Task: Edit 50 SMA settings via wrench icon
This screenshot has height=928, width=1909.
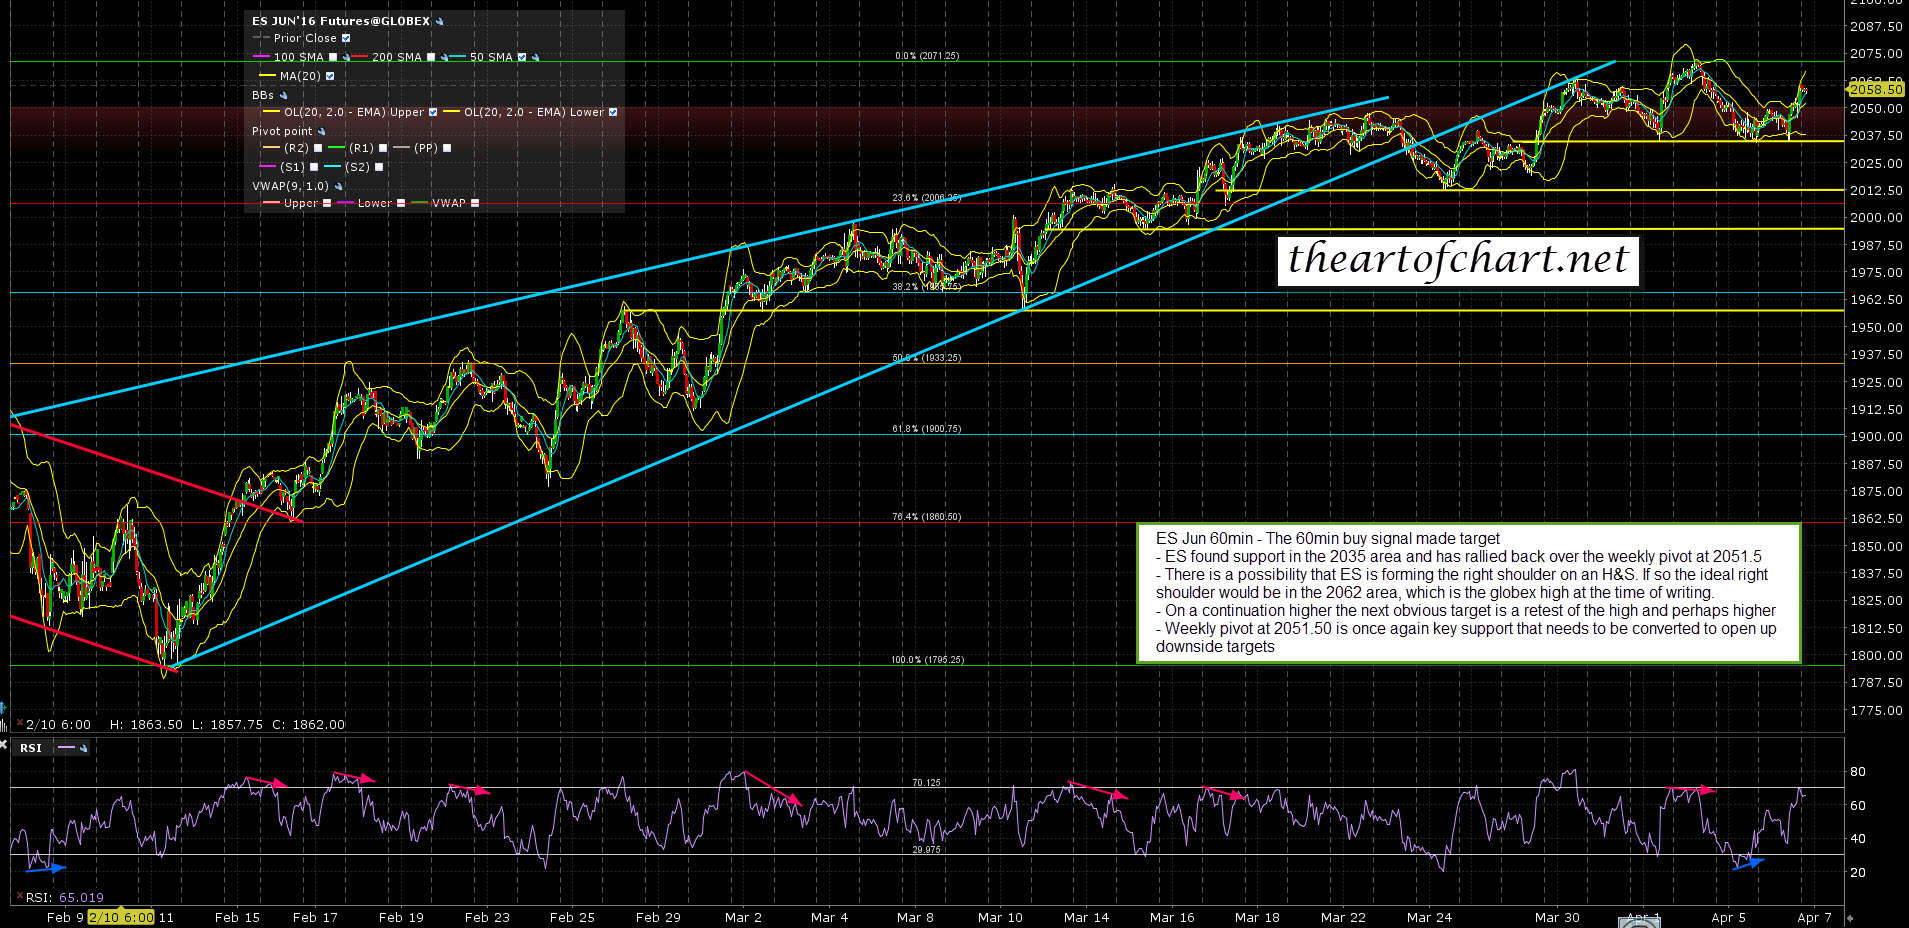Action: tap(536, 58)
